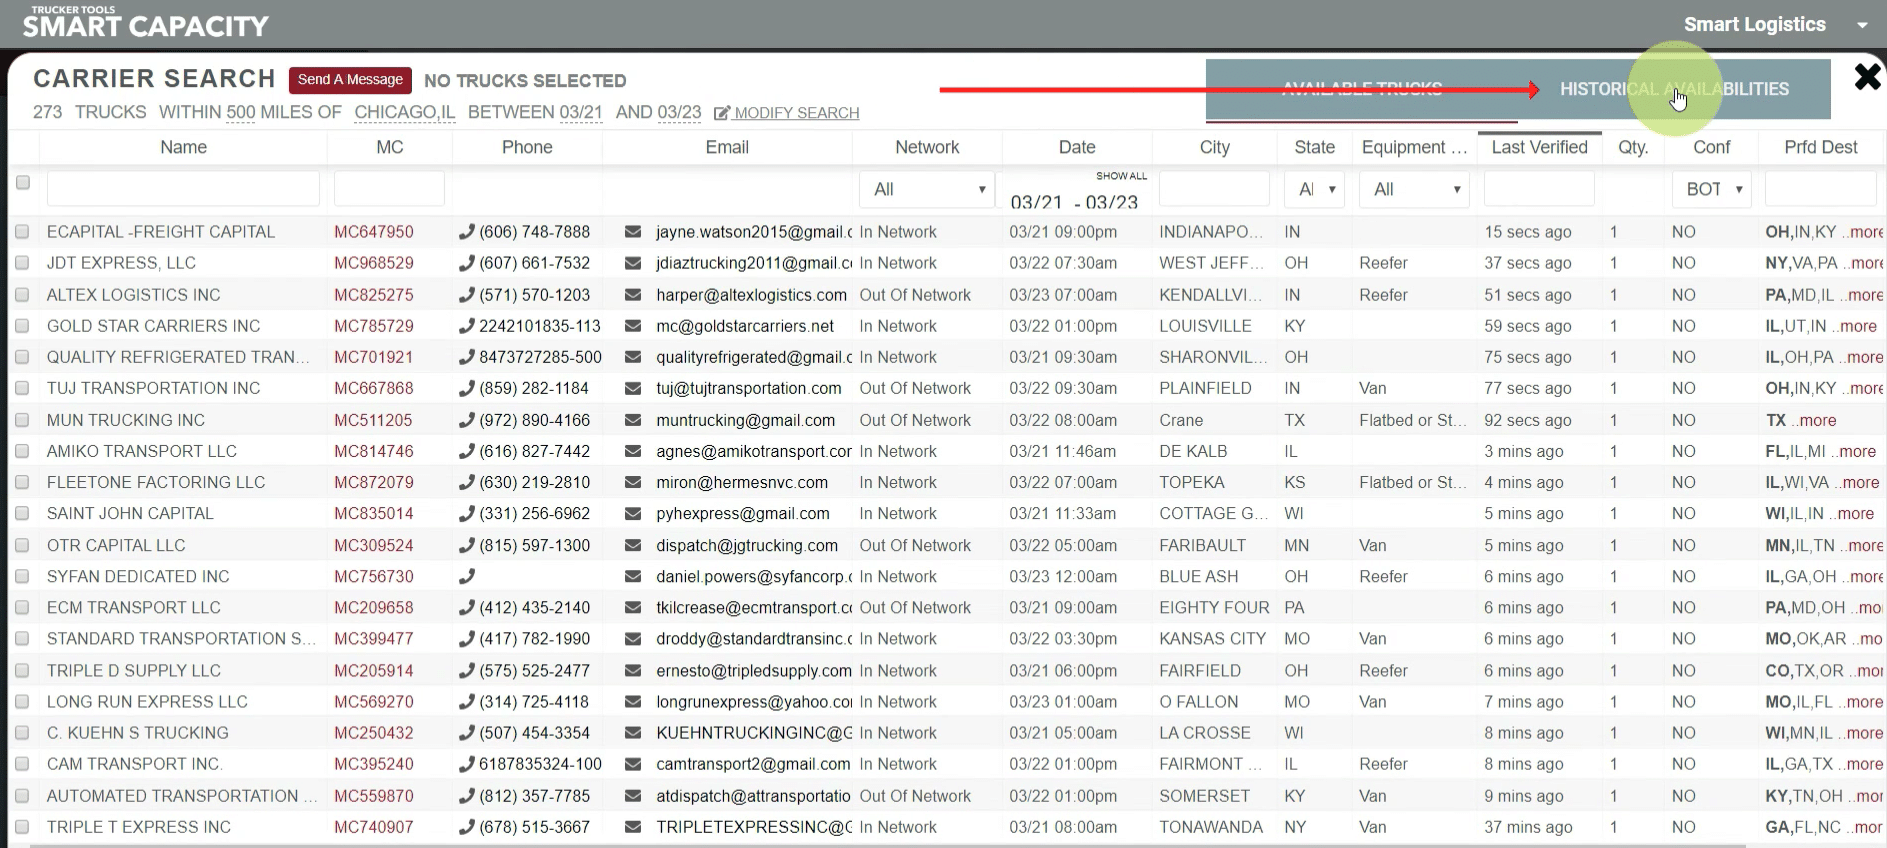This screenshot has height=848, width=1887.
Task: Click email envelope icon for ECAPITAL -FREIGHT CAPITAL
Action: click(633, 232)
